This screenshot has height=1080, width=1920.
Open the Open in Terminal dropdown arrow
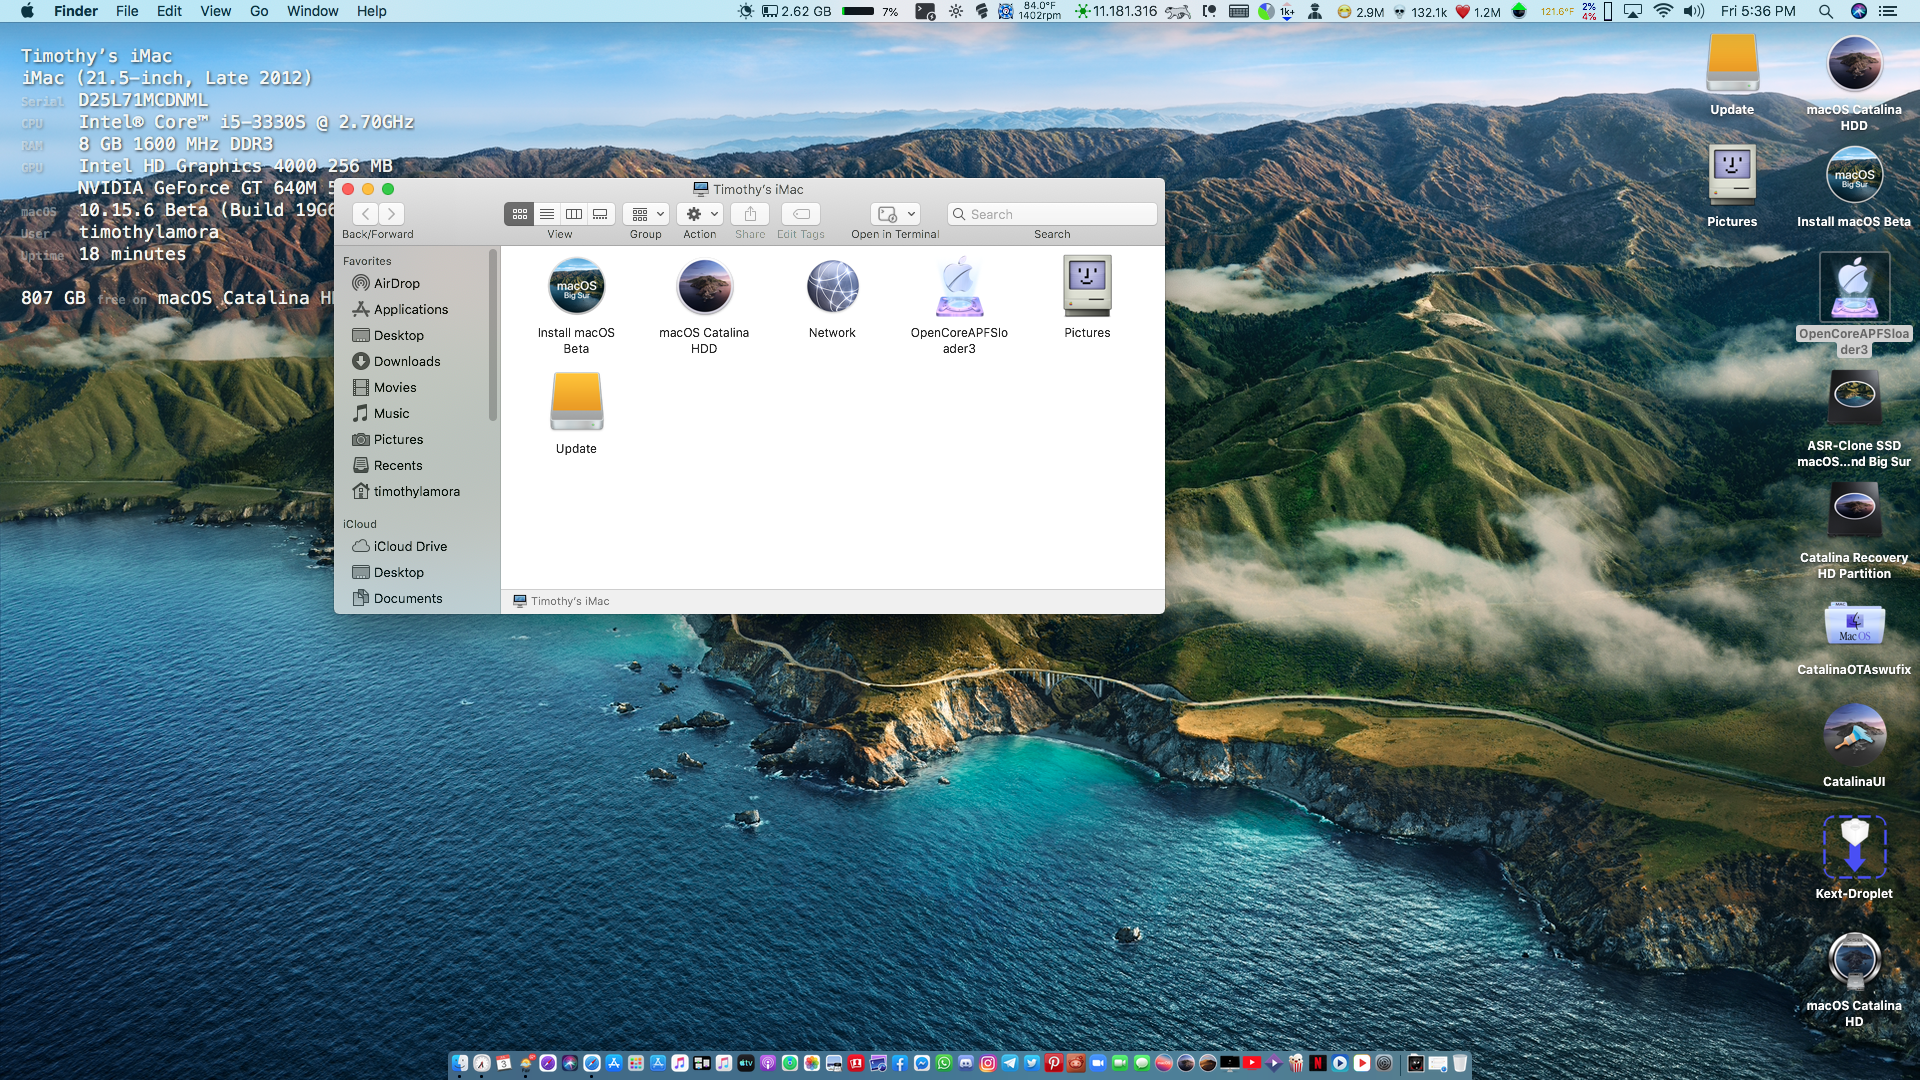(x=911, y=214)
